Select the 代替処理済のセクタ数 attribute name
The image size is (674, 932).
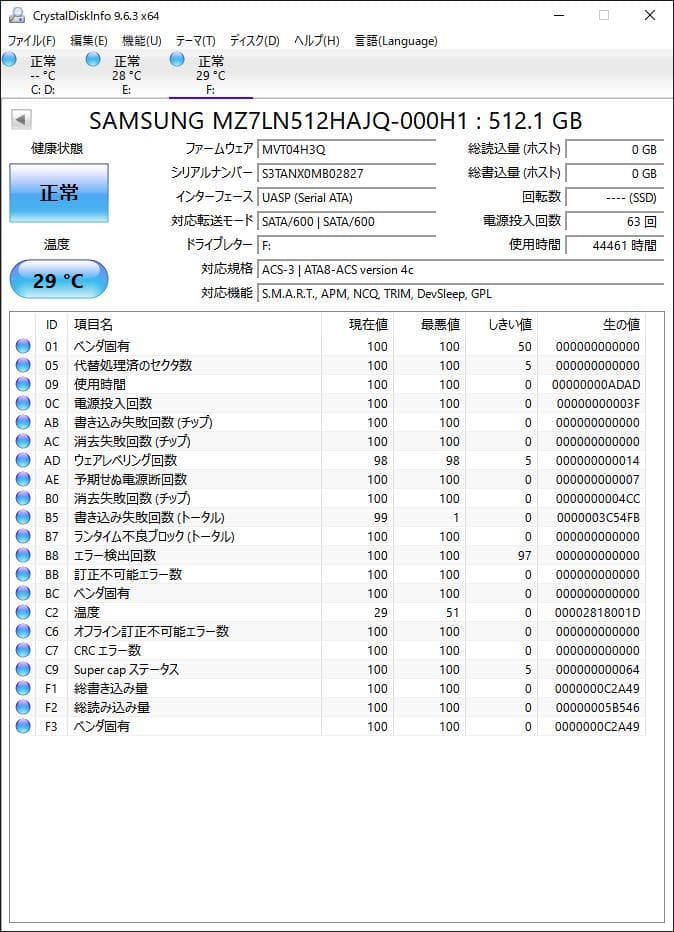[x=133, y=365]
